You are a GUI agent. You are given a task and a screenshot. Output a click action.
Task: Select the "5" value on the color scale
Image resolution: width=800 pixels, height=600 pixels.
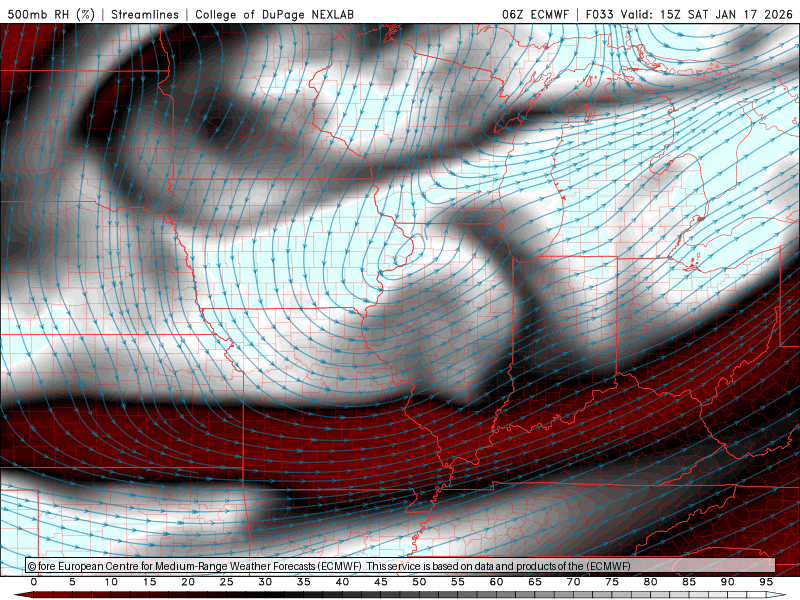72,582
